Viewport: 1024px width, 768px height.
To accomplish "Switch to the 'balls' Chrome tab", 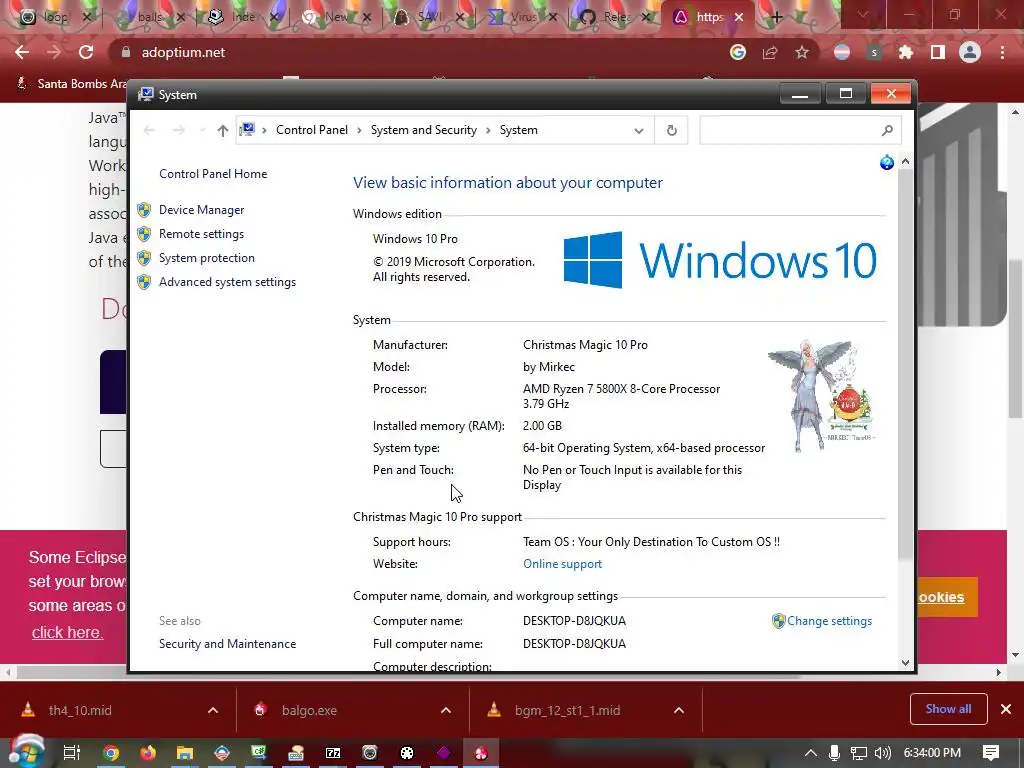I will pyautogui.click(x=150, y=17).
